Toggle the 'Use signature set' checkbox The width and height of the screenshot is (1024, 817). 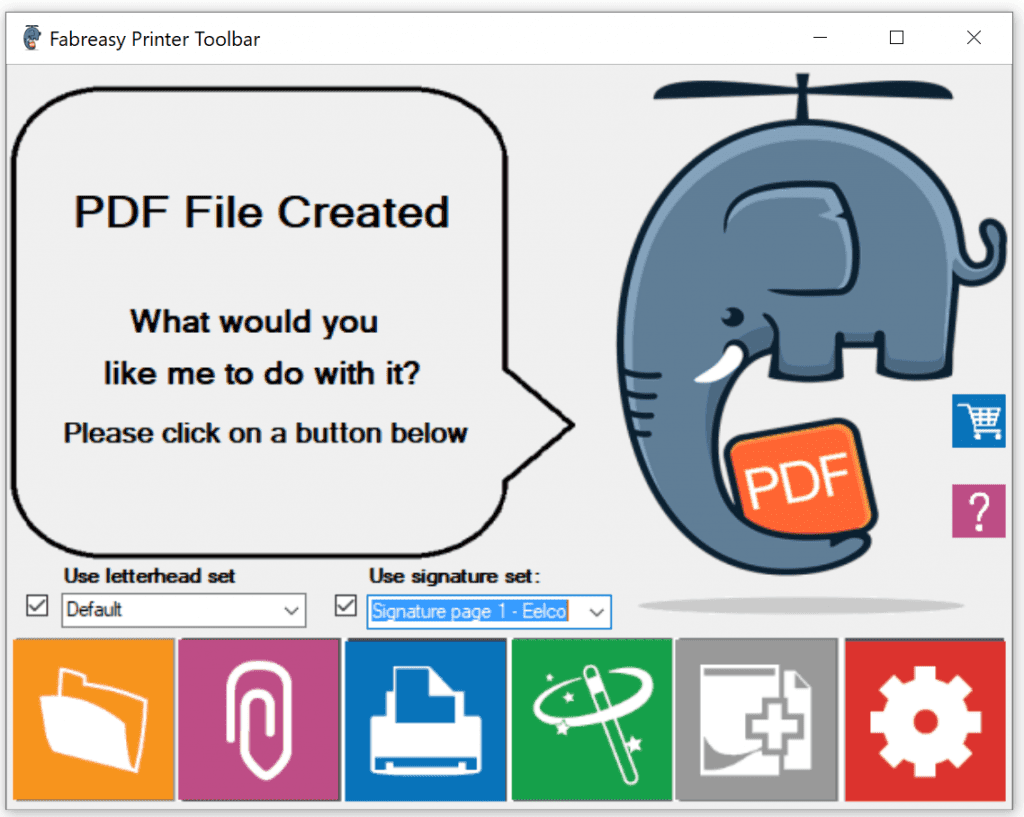pos(346,606)
